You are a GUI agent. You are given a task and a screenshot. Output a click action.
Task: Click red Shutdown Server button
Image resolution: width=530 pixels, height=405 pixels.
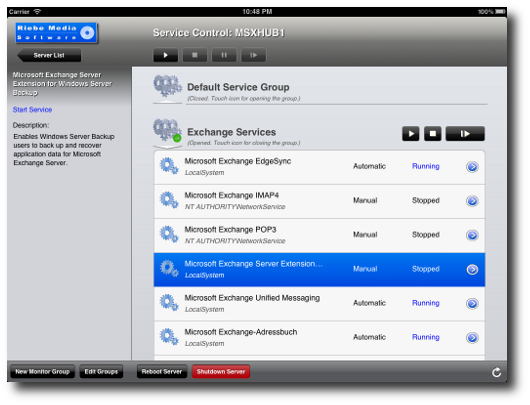[221, 372]
